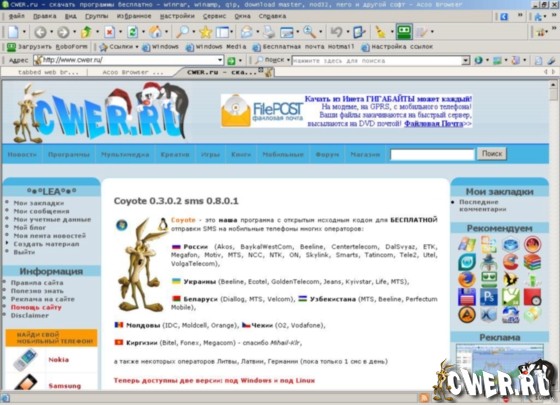Click the Бесплатная почта Hotmail bookmark
The image size is (560, 405).
point(304,47)
